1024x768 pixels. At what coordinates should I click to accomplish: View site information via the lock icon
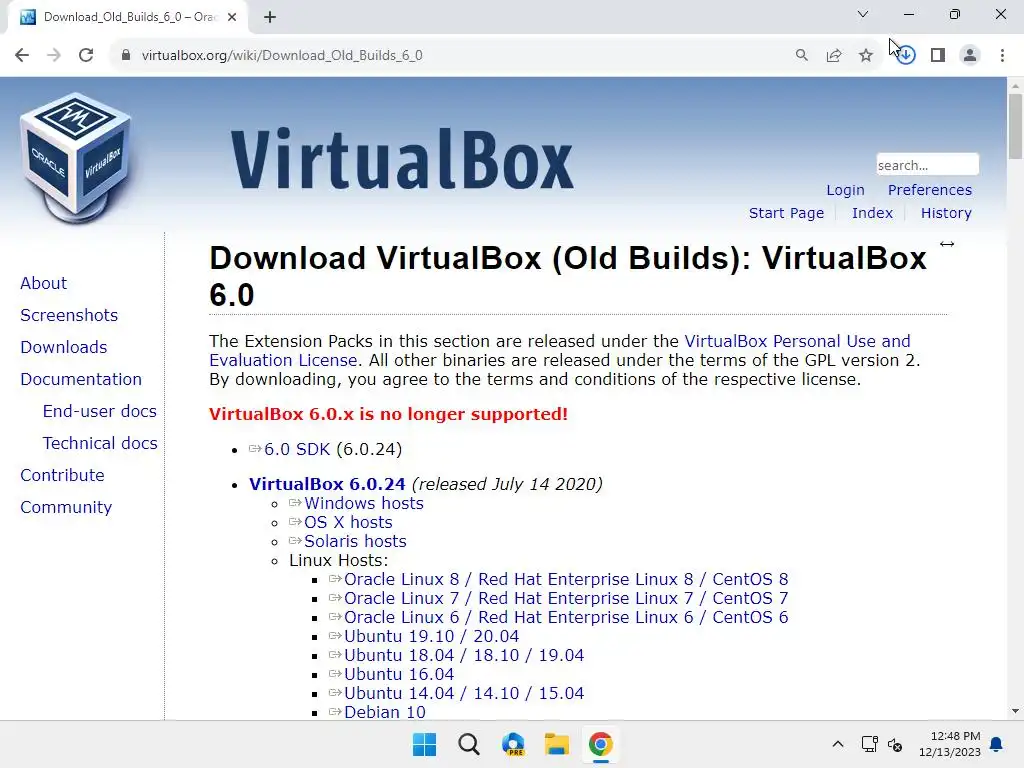point(126,56)
